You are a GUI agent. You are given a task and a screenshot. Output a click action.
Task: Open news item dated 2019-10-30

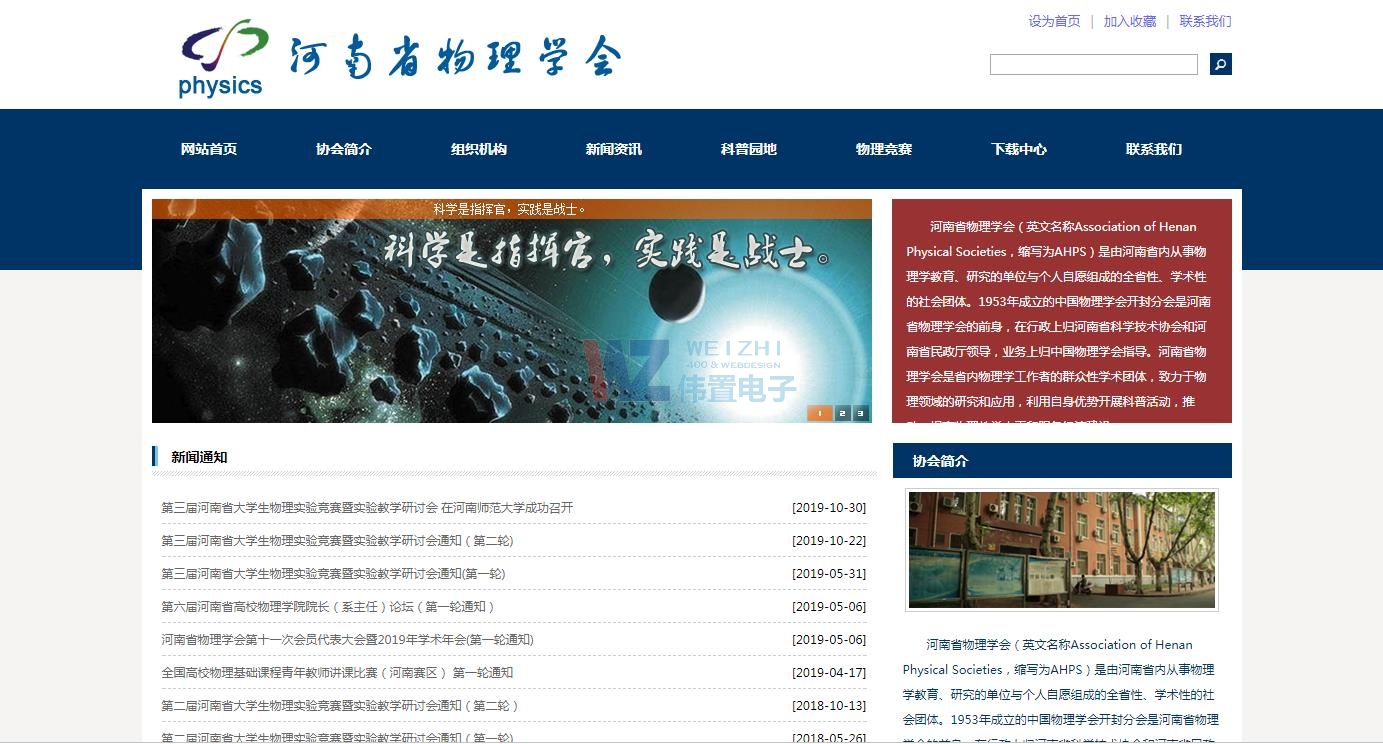[367, 508]
